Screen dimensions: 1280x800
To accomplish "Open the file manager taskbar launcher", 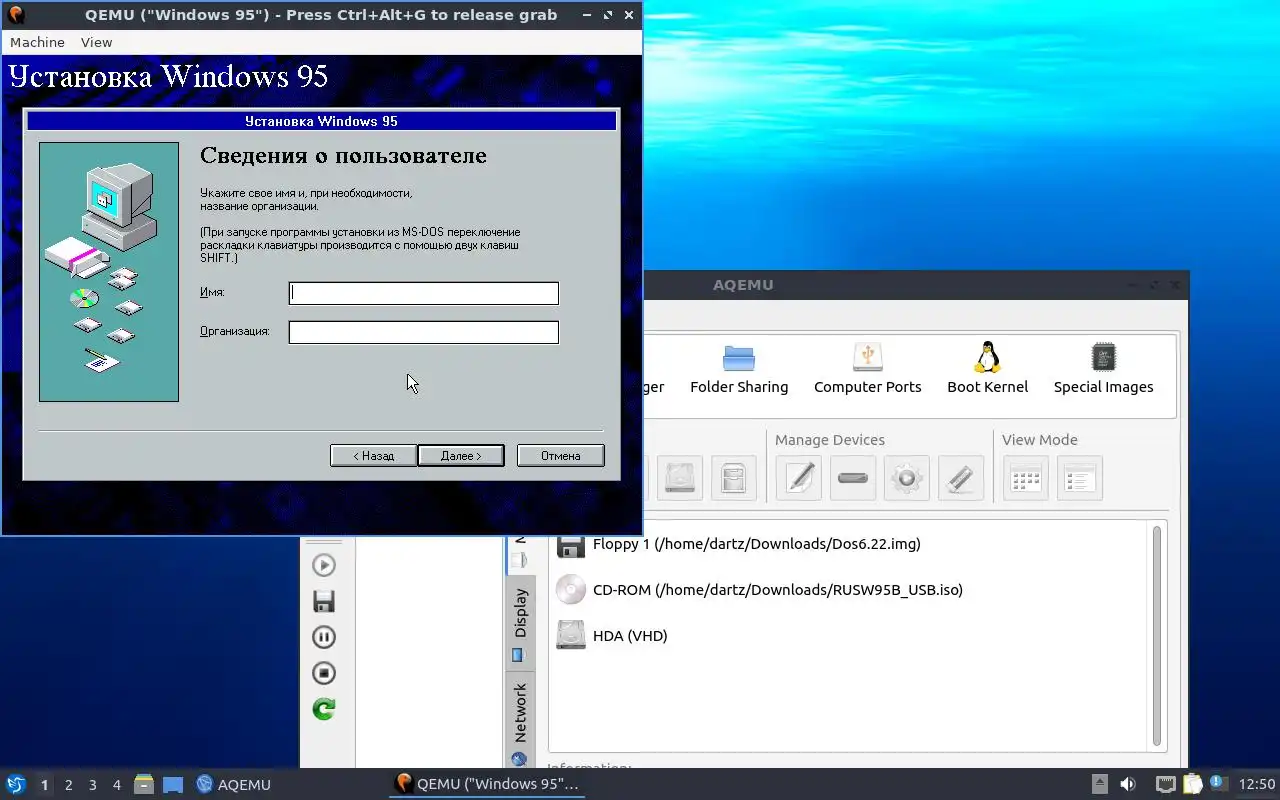I will tap(143, 785).
